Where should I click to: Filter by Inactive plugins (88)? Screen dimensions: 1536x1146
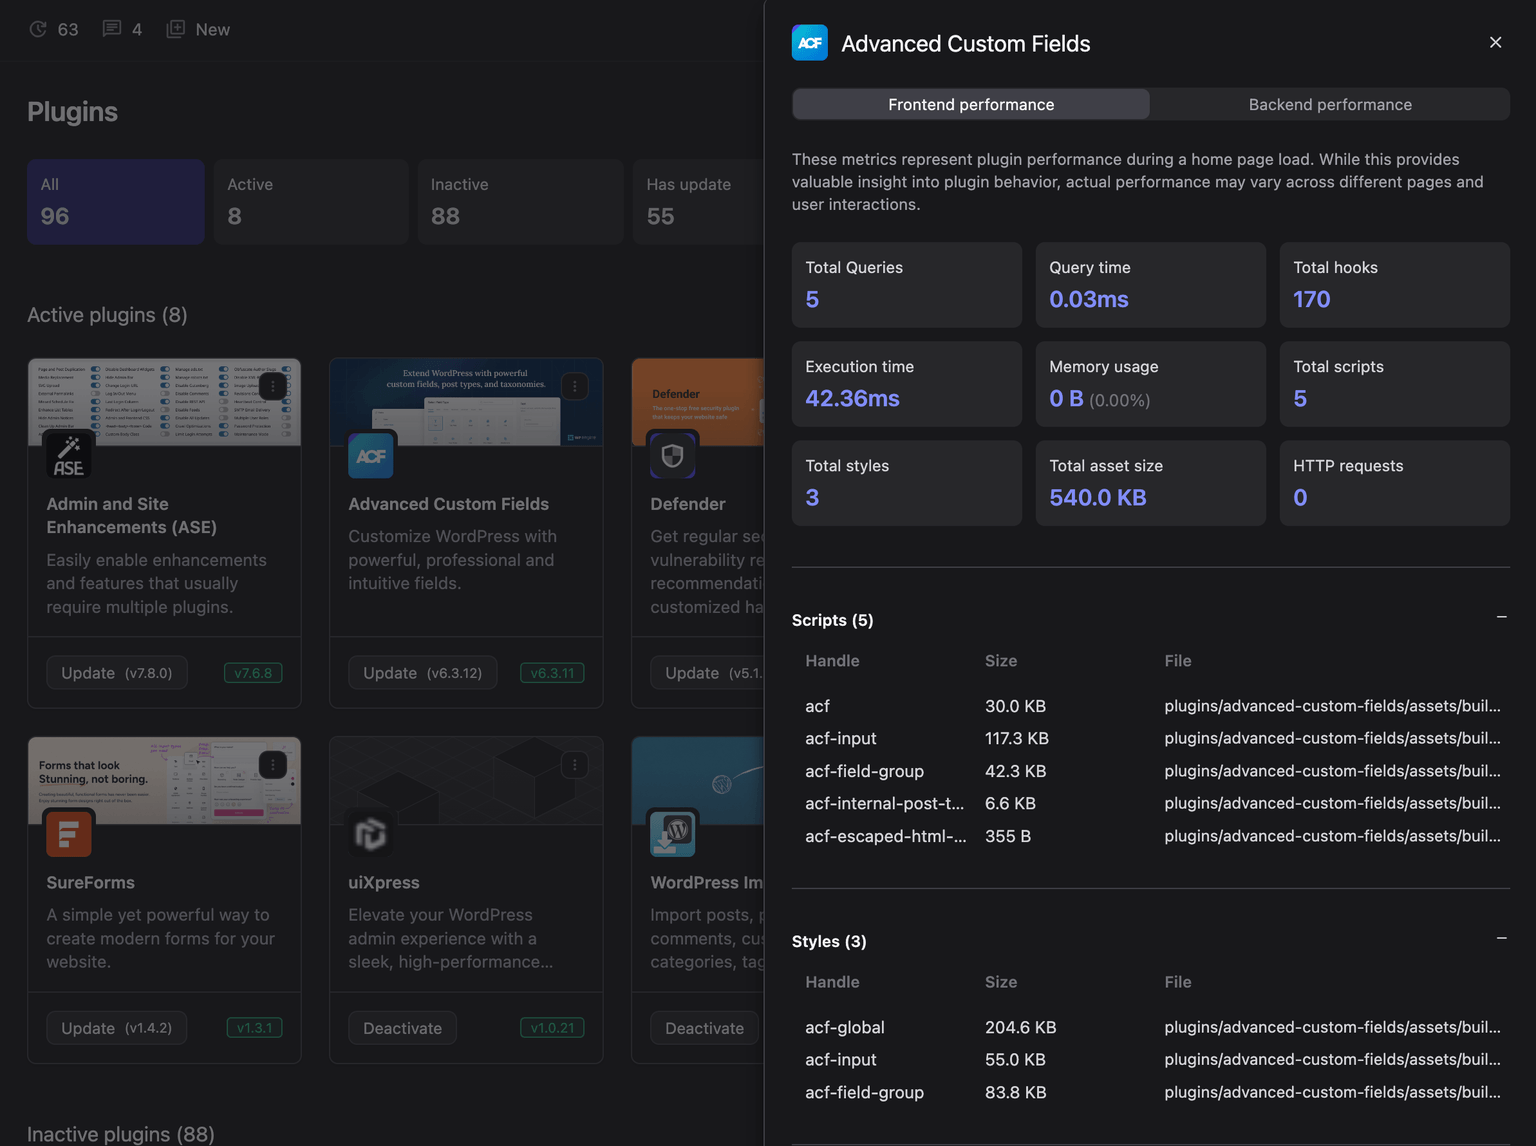[521, 201]
